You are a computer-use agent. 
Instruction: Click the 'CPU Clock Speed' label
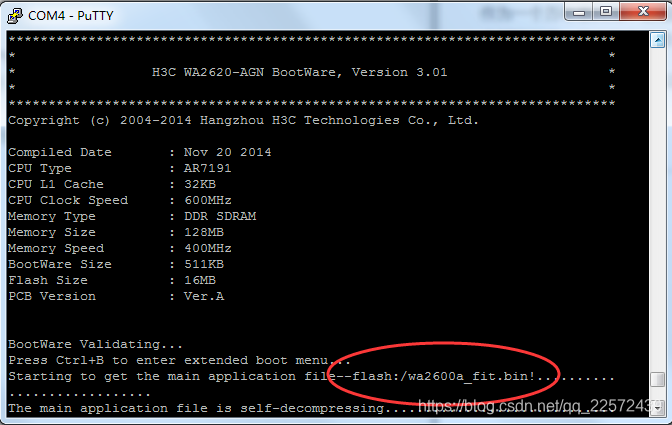[68, 200]
